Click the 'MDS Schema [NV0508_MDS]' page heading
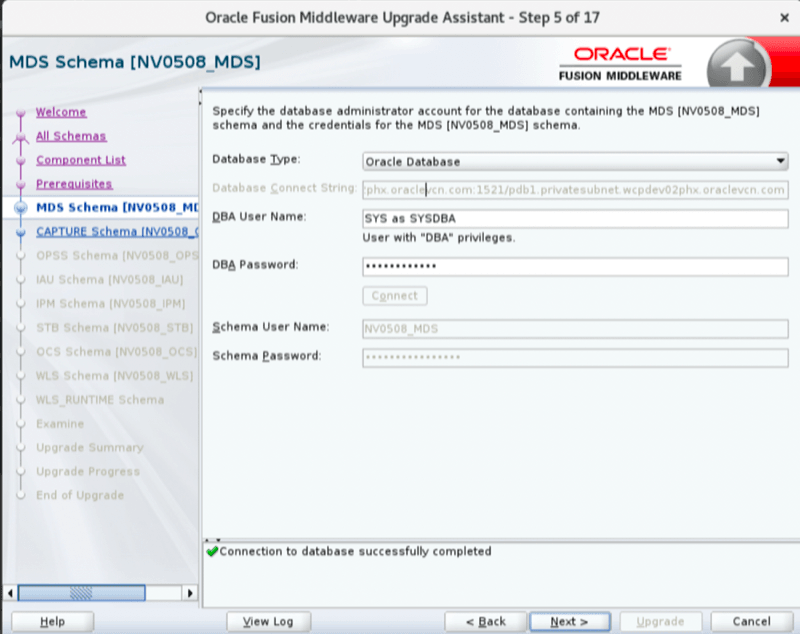 pyautogui.click(x=135, y=62)
